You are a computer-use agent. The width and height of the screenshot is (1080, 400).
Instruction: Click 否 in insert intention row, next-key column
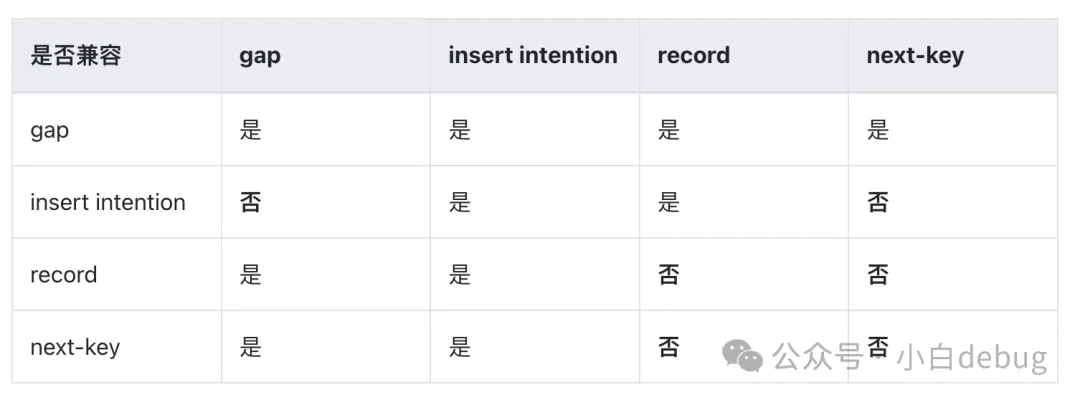click(878, 202)
